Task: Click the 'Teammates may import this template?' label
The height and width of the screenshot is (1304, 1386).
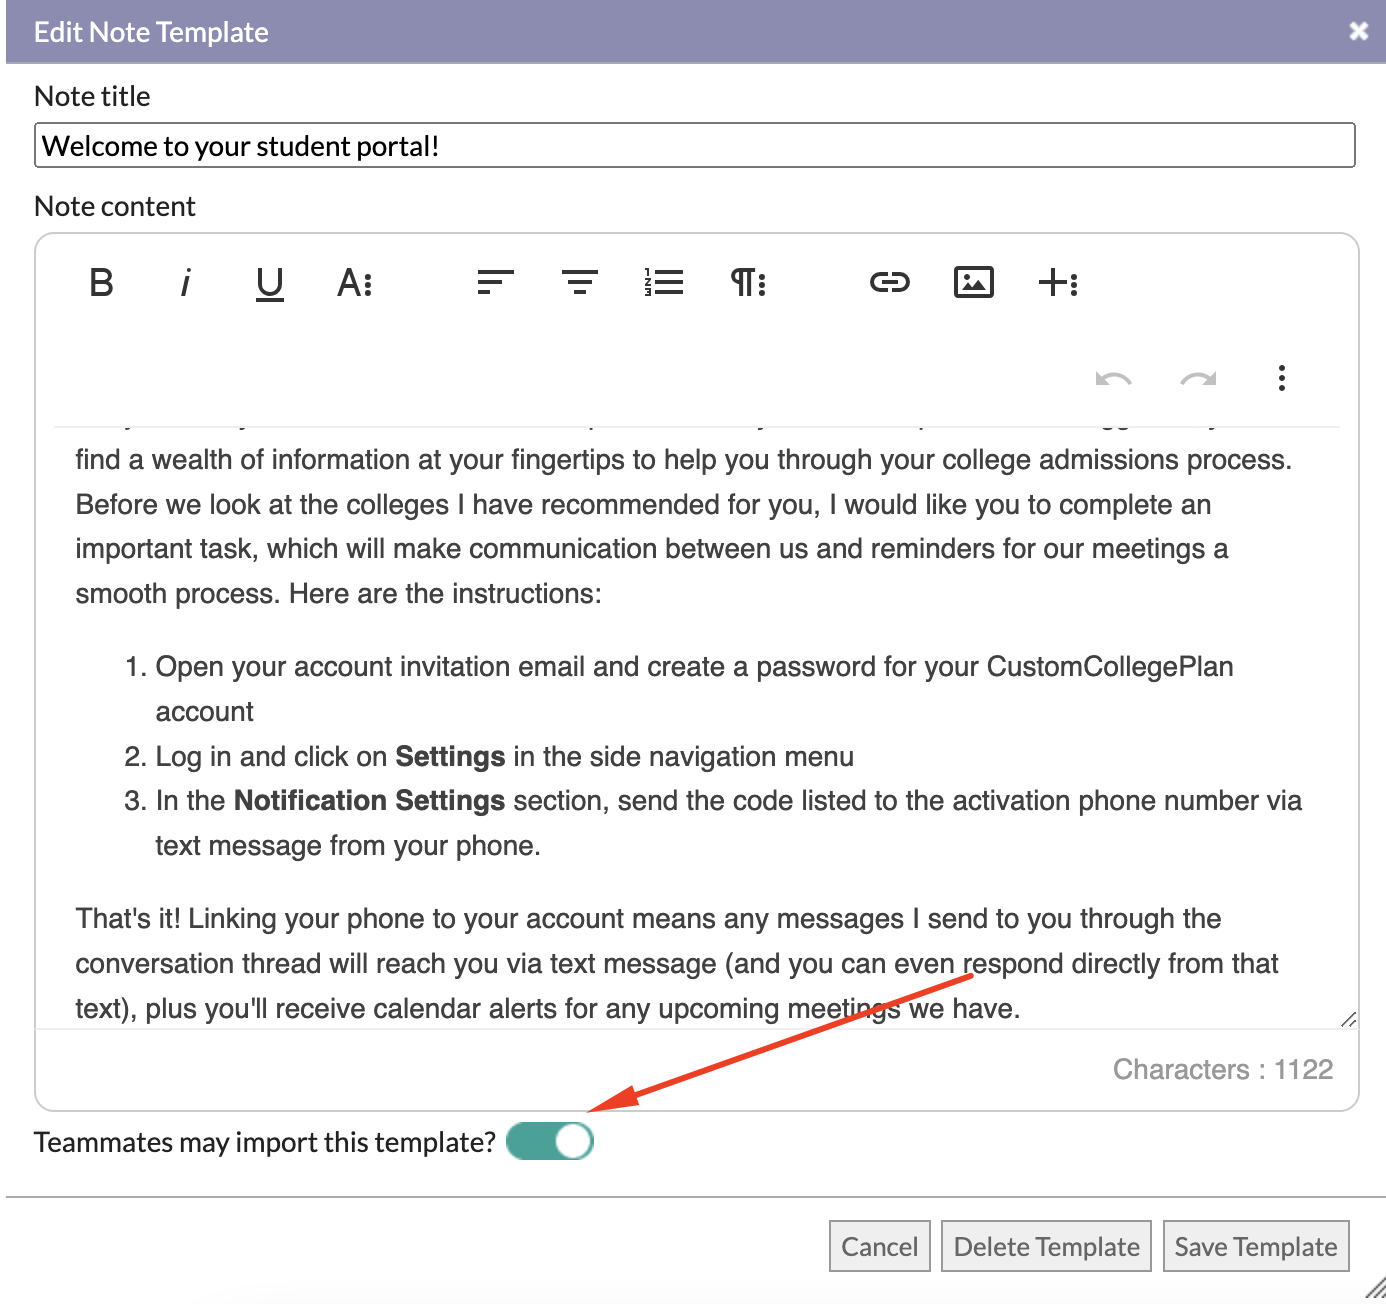Action: click(265, 1142)
